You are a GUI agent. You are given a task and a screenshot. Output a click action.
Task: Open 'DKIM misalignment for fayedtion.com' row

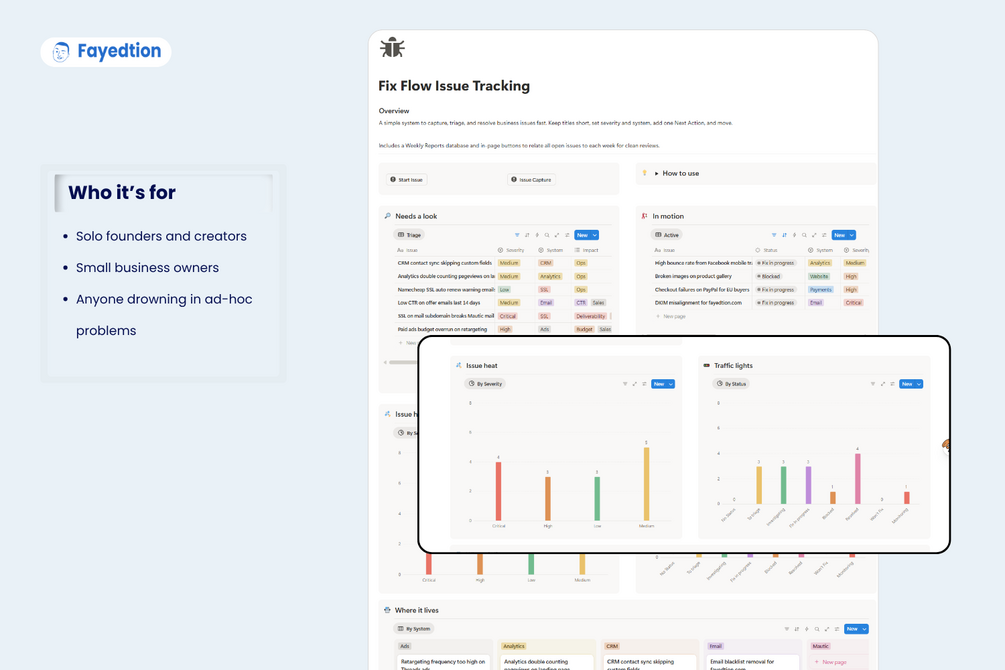click(x=698, y=303)
